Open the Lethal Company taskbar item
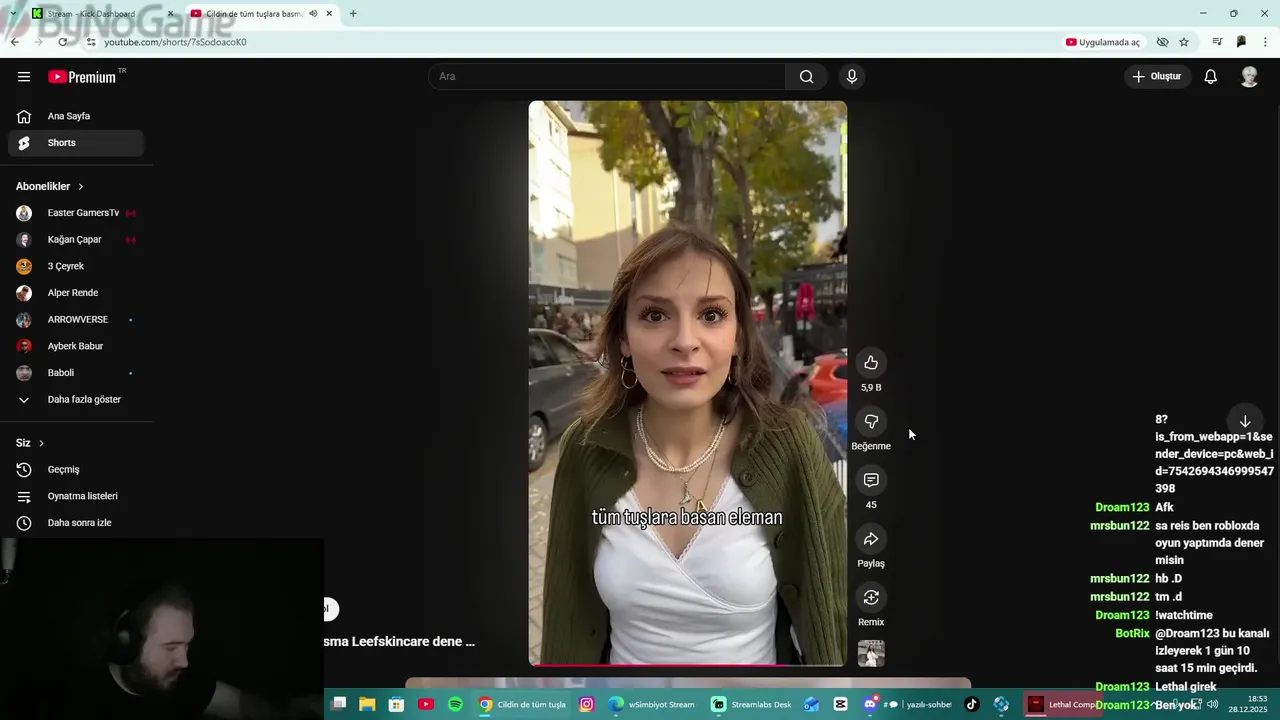The width and height of the screenshot is (1280, 720). click(x=1061, y=704)
